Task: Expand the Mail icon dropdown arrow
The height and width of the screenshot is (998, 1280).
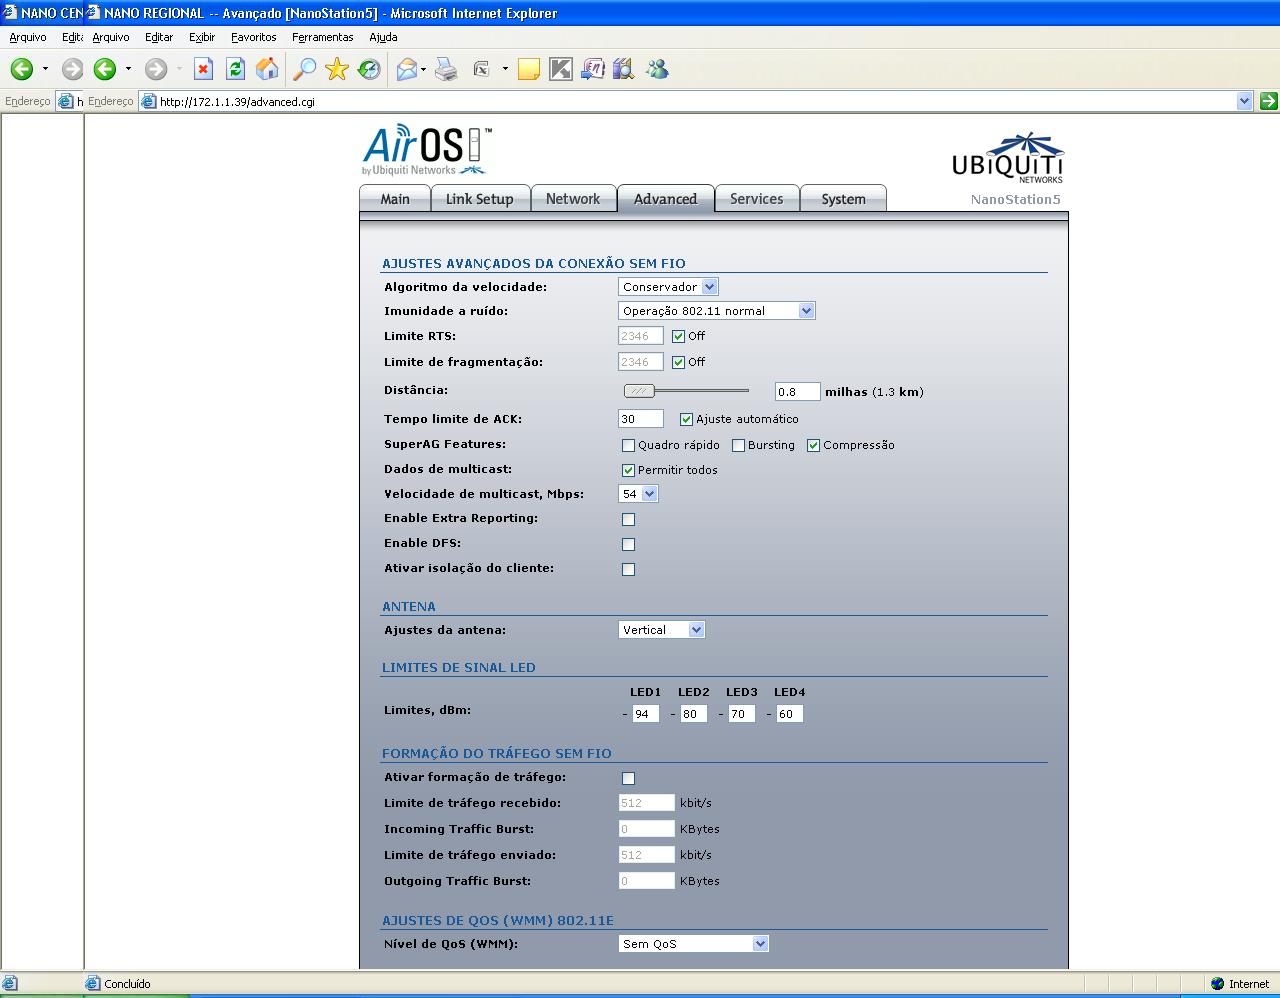Action: 424,69
